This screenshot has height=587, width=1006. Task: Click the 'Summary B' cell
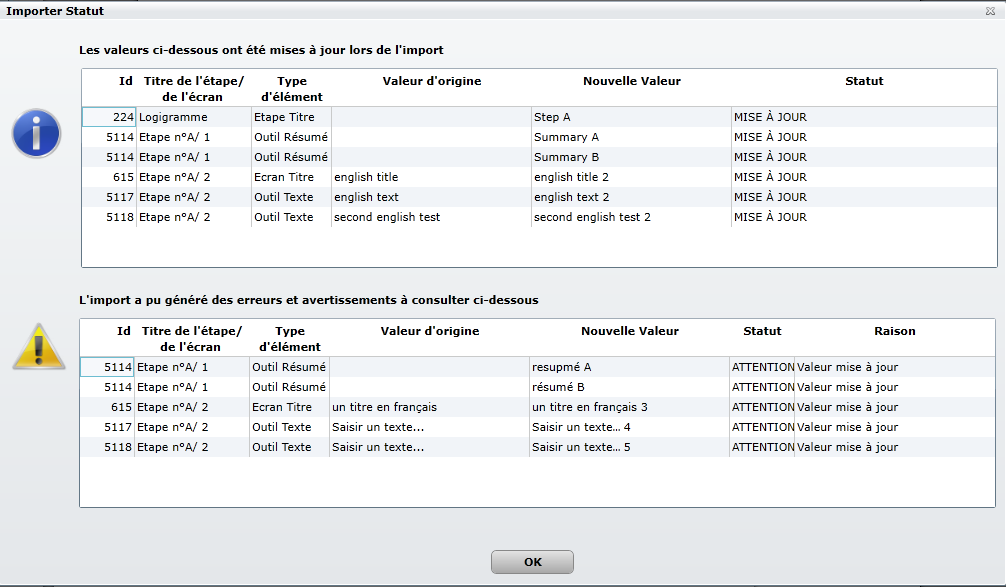631,157
